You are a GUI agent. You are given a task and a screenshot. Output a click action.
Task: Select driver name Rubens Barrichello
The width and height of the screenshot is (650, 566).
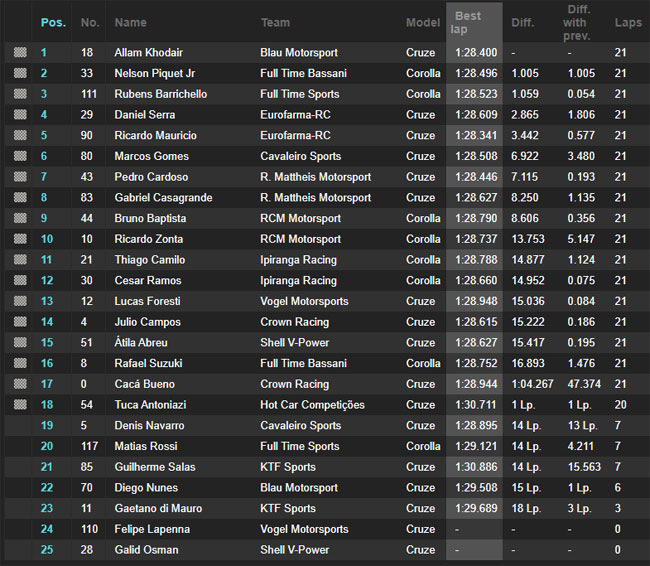pyautogui.click(x=161, y=94)
